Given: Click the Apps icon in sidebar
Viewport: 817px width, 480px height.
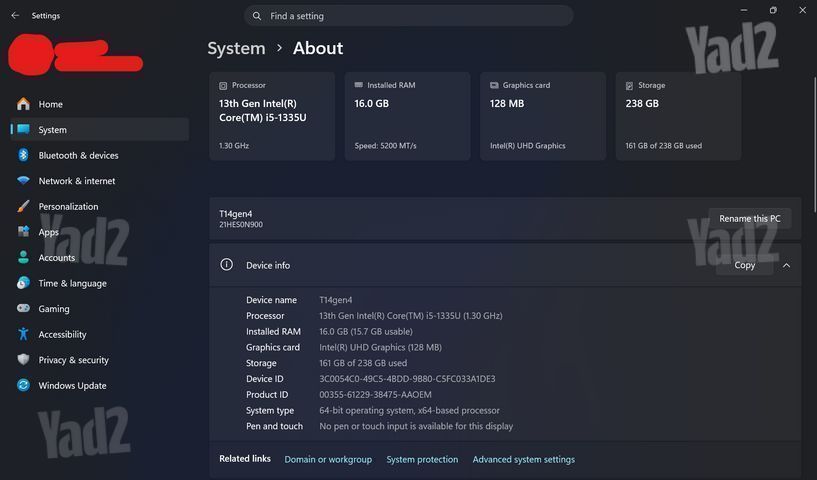Looking at the screenshot, I should [x=23, y=231].
